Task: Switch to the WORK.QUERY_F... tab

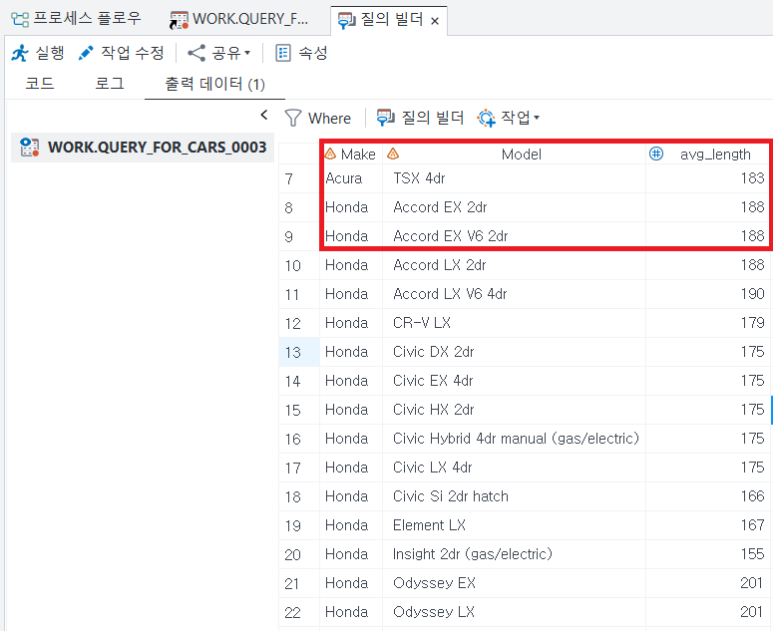Action: point(240,19)
